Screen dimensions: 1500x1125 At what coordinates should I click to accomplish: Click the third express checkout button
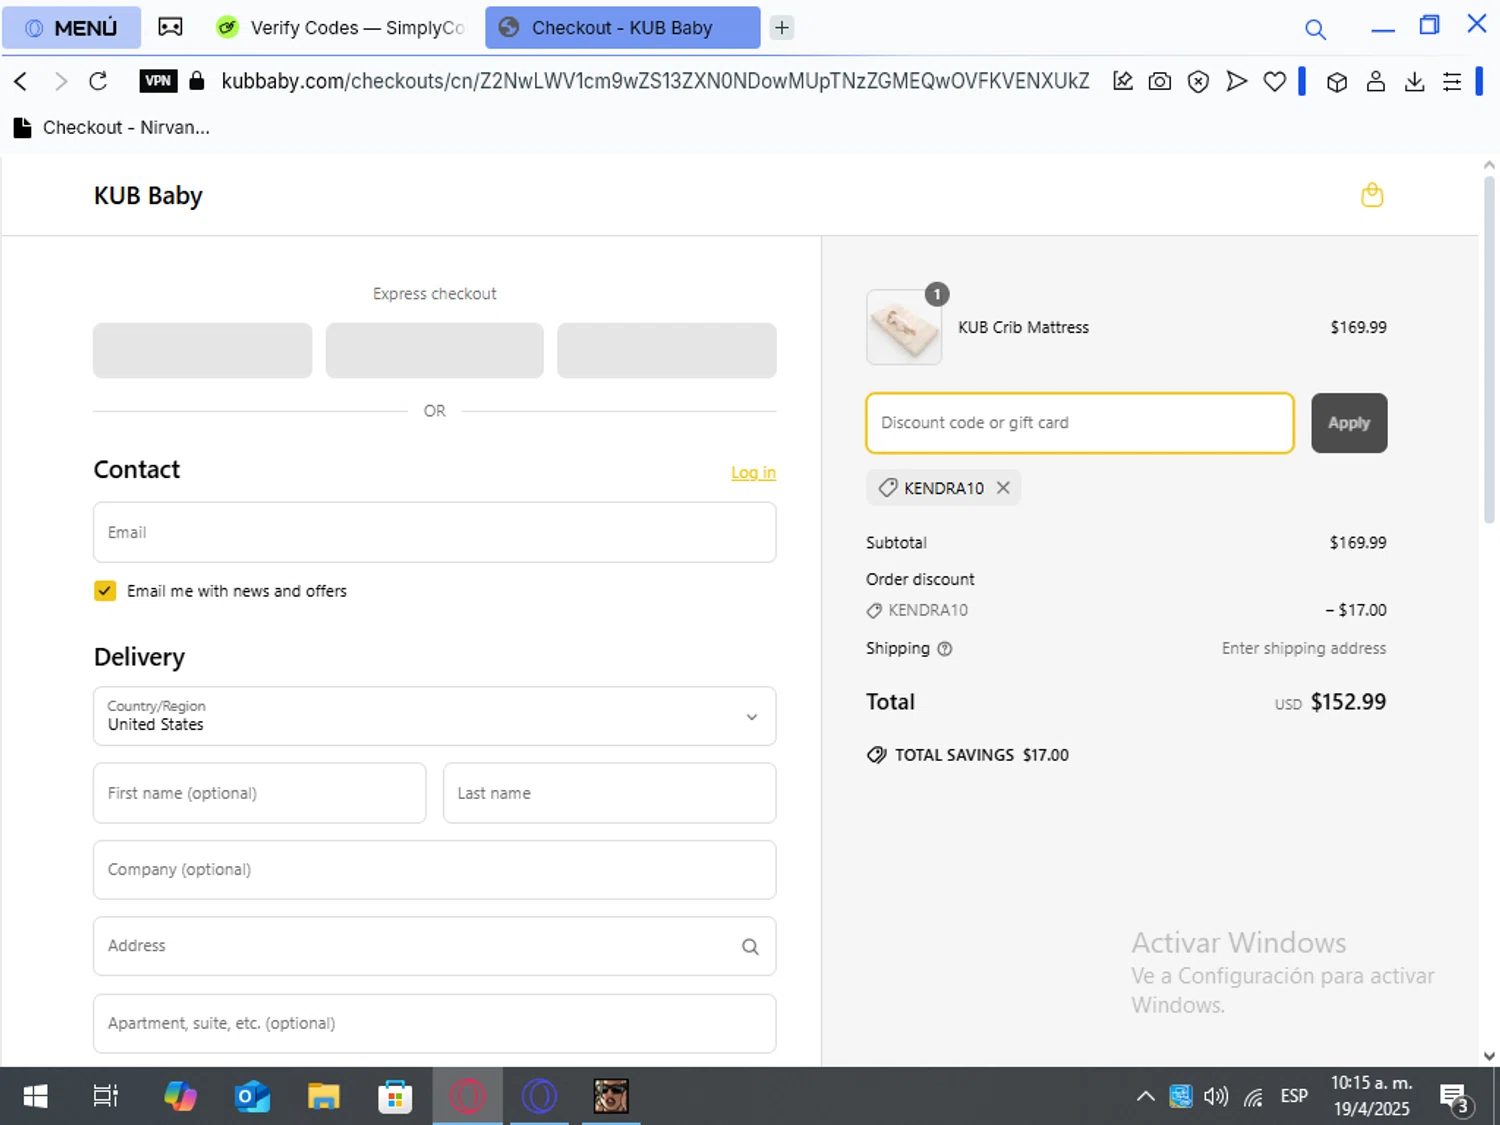point(667,350)
